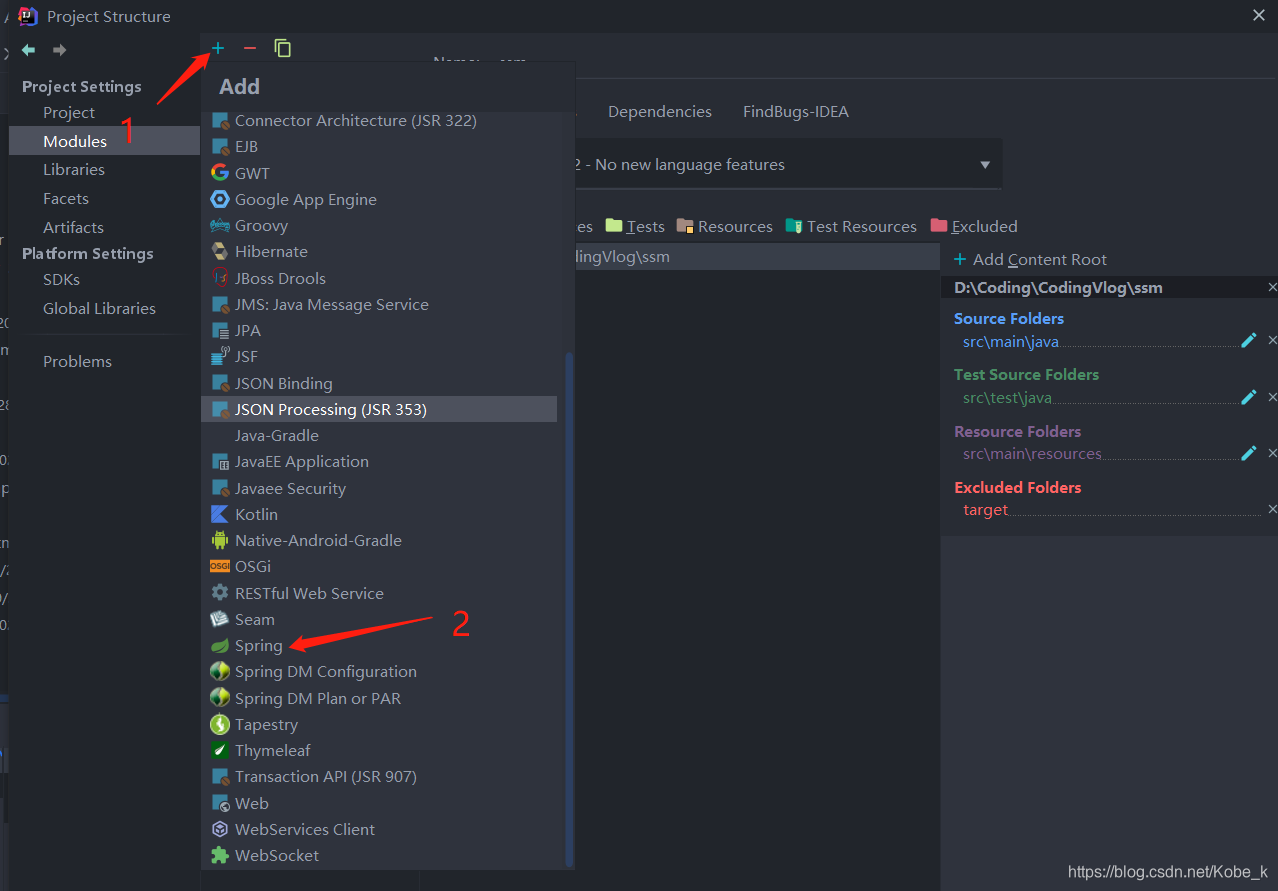Click the red minus Remove button
This screenshot has width=1278, height=891.
[250, 48]
